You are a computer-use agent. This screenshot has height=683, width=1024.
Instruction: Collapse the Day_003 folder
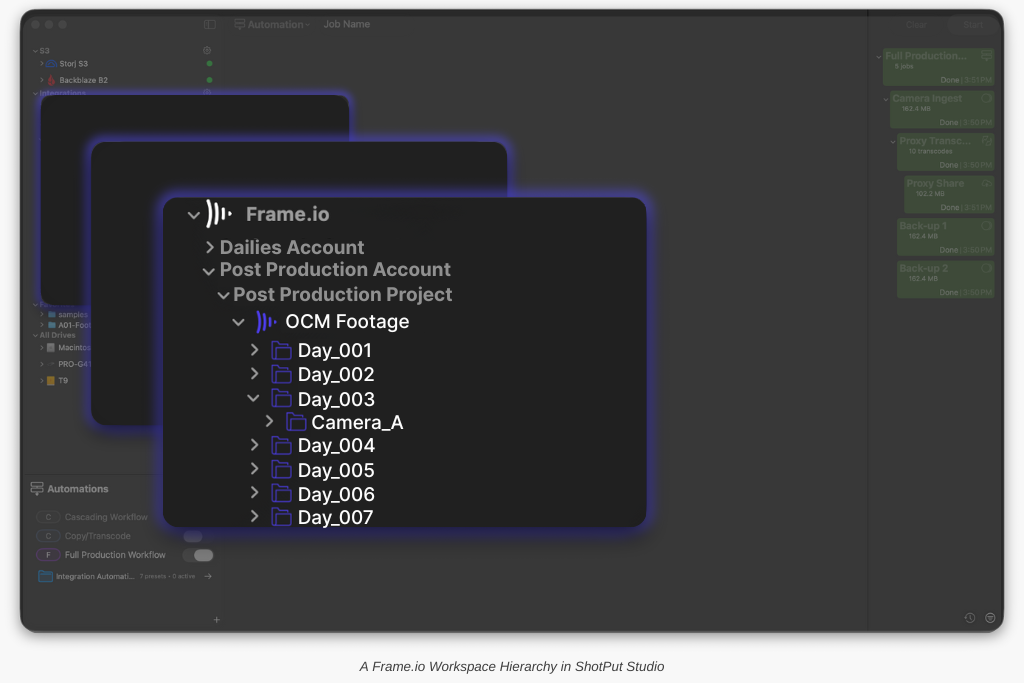pos(254,398)
